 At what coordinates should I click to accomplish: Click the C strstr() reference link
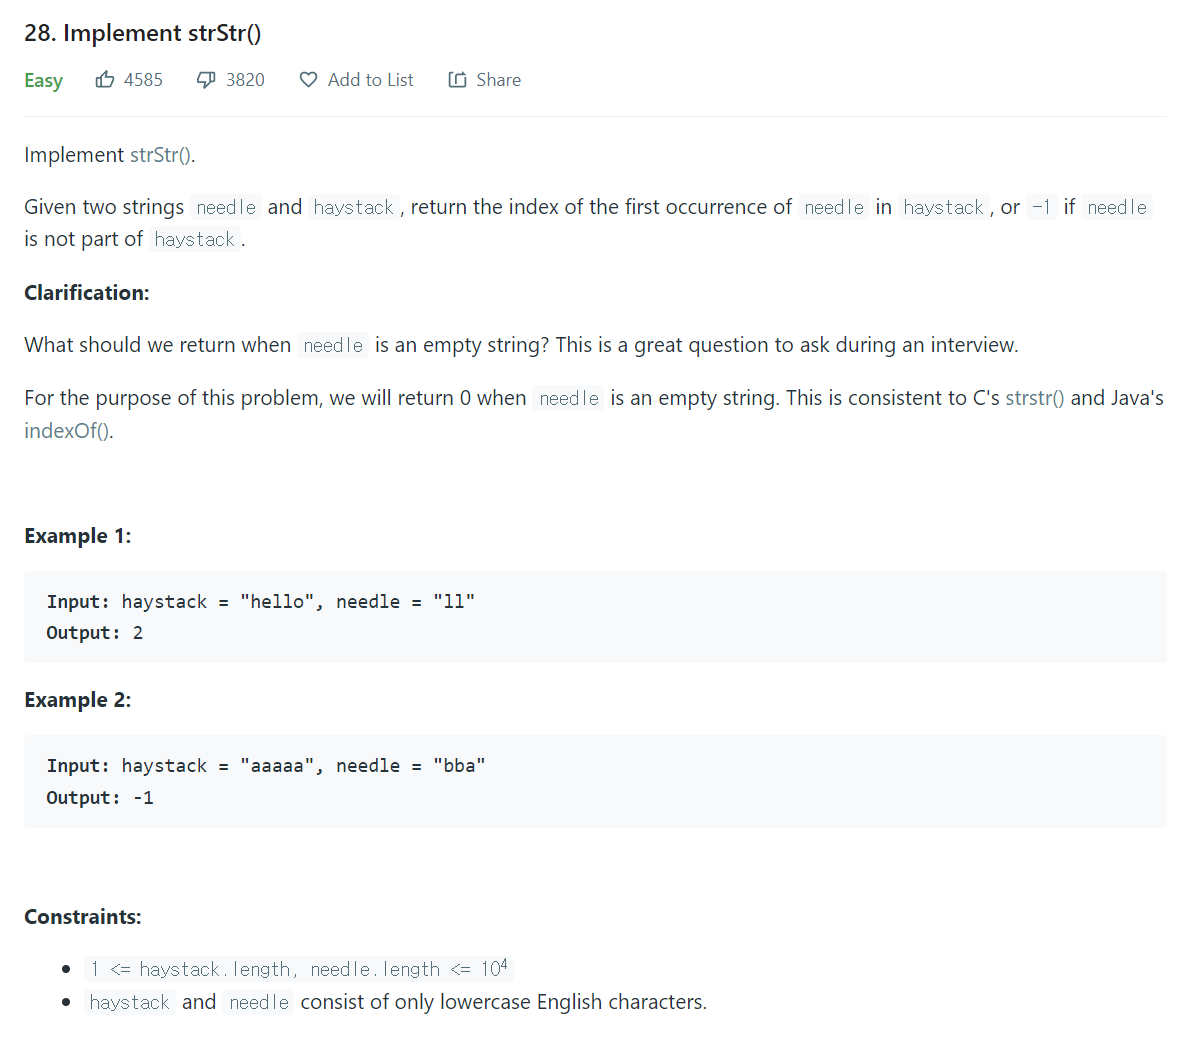tap(1034, 397)
